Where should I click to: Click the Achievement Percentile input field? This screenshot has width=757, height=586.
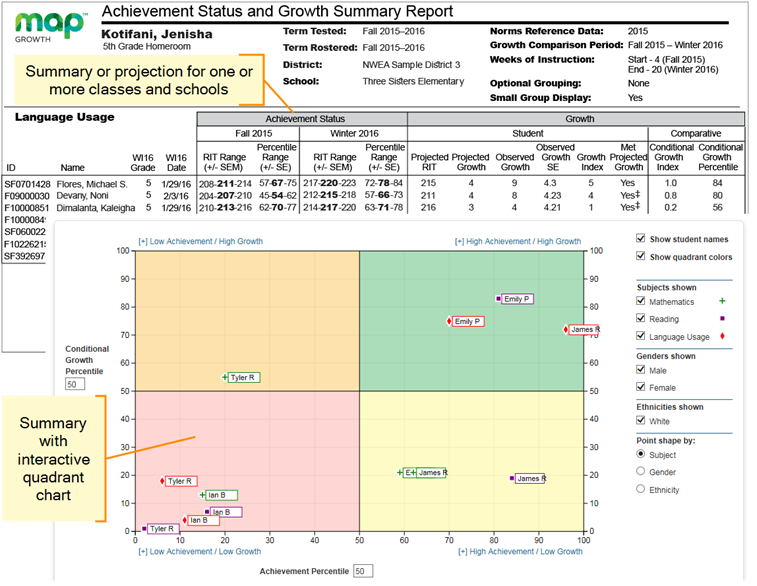(x=363, y=571)
